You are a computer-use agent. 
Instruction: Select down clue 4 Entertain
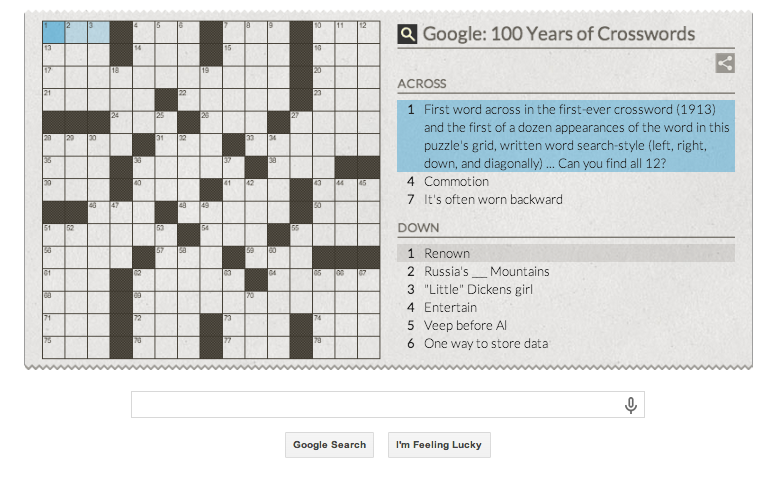(x=566, y=308)
